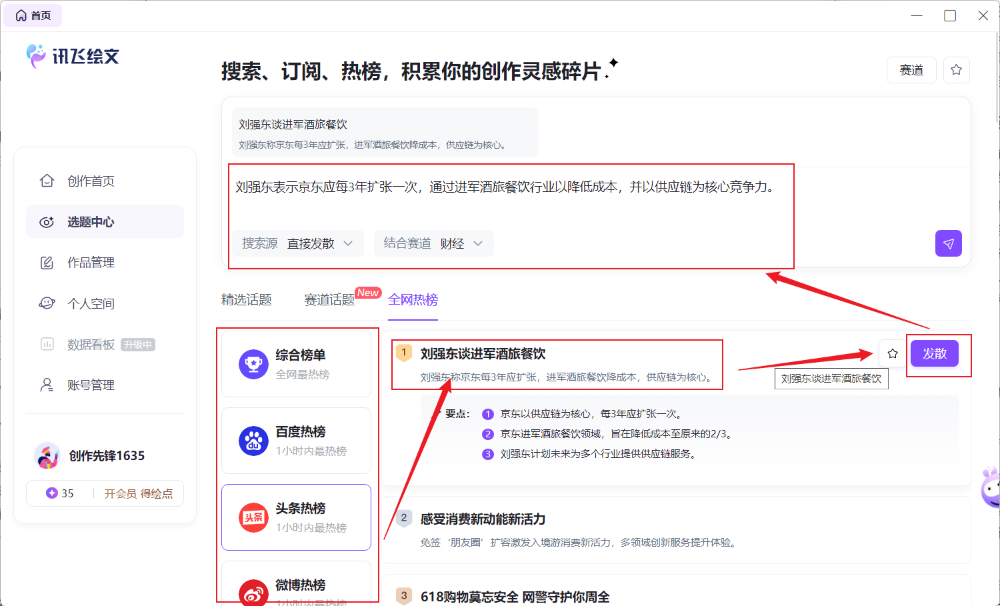Click key point 京东以供应链为核心，每3年应扩张一次
The width and height of the screenshot is (1000, 606).
[x=591, y=414]
